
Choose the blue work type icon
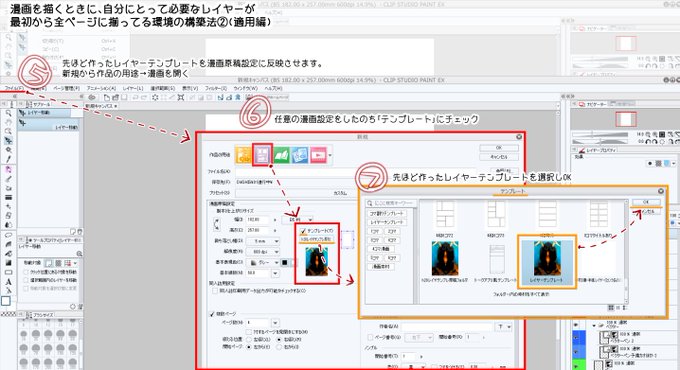[x=300, y=155]
